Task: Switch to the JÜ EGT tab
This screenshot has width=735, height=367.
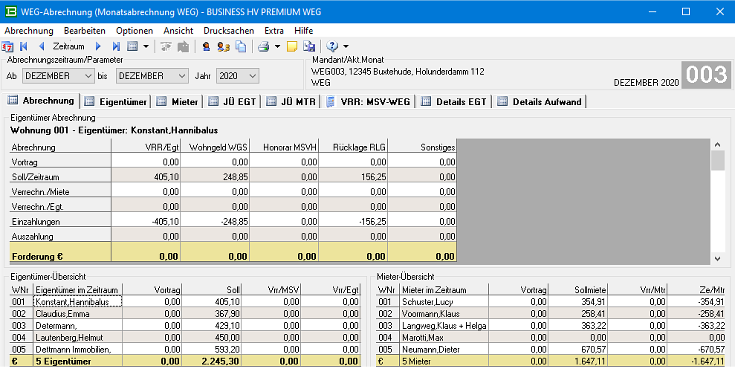Action: pos(233,102)
